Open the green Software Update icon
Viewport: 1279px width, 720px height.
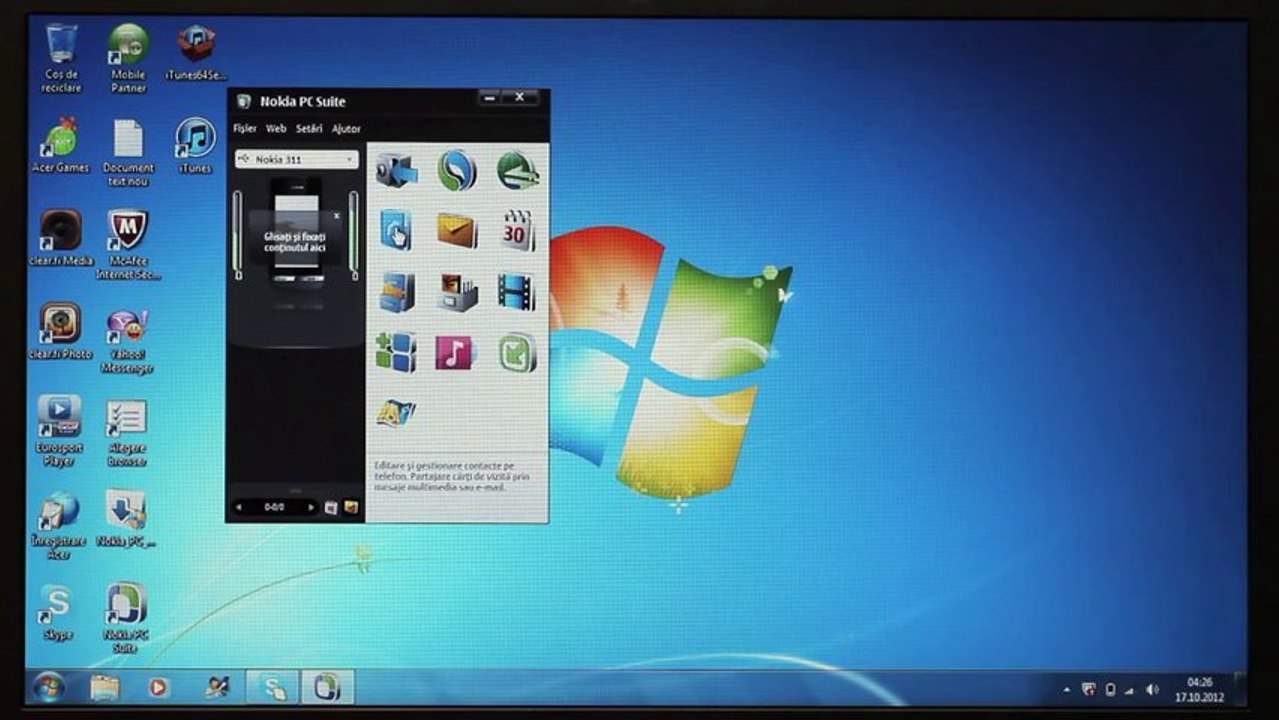517,352
